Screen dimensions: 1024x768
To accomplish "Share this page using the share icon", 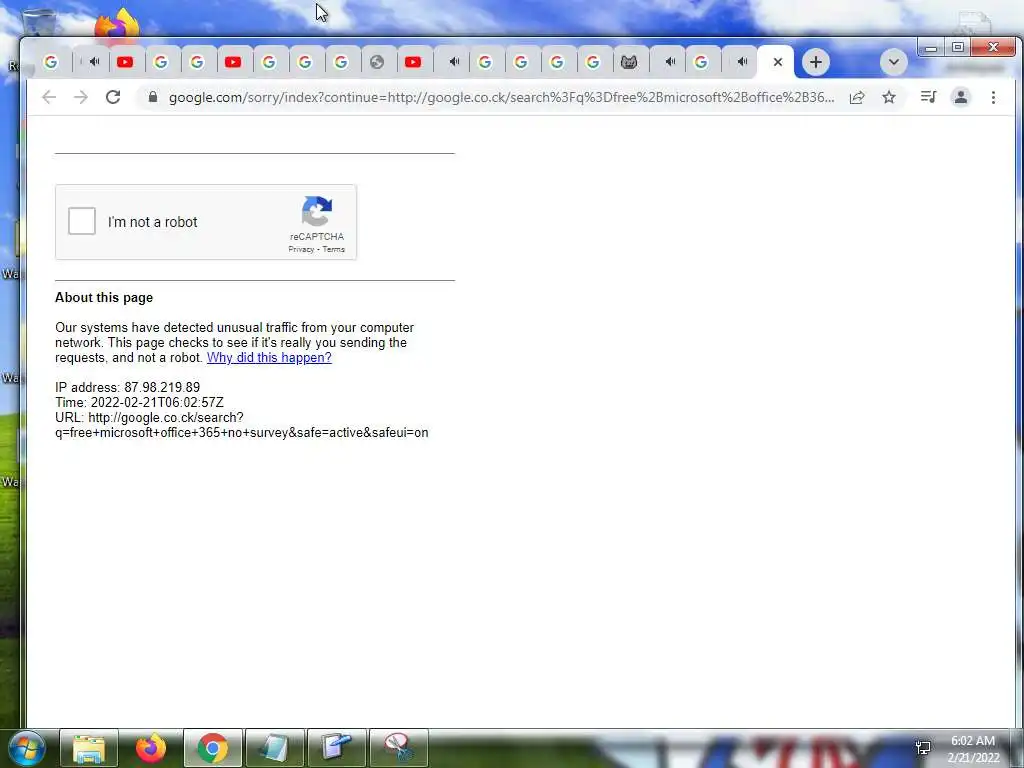I will coord(857,97).
